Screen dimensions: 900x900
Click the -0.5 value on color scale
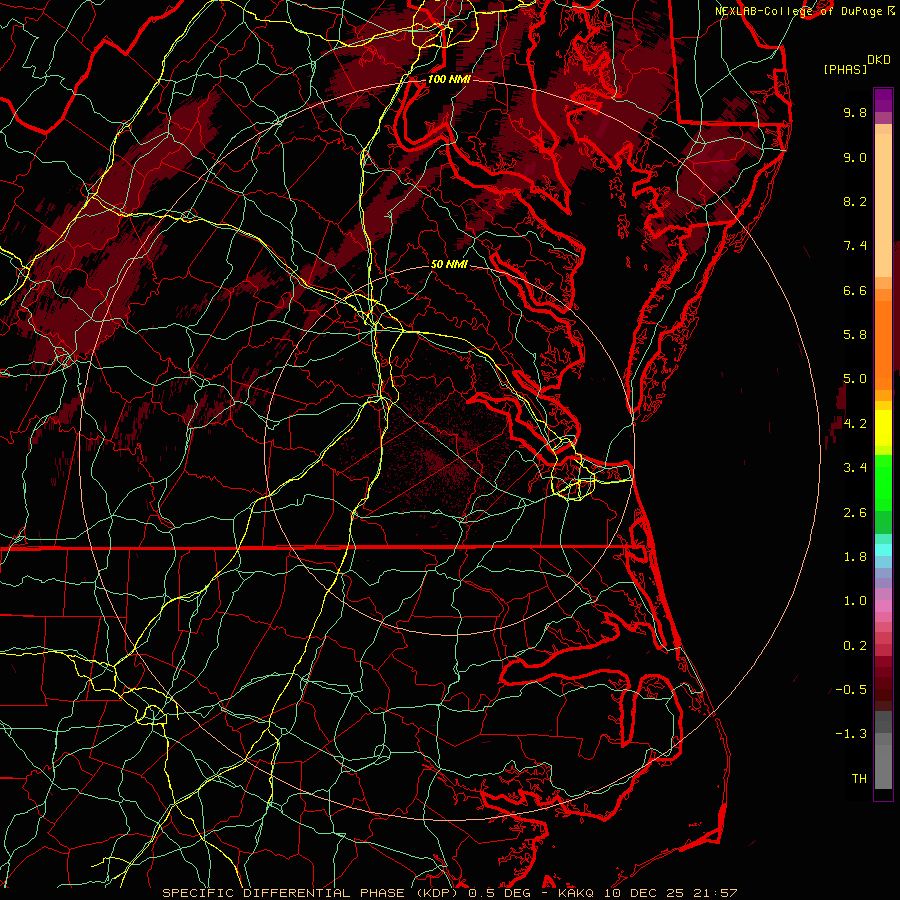pos(851,690)
